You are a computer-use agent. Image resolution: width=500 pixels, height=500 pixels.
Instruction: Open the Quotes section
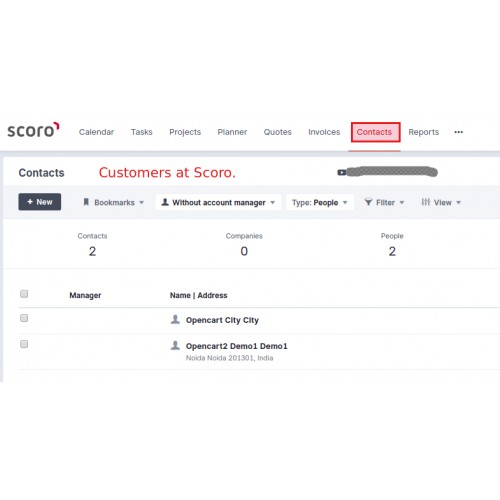[x=278, y=132]
